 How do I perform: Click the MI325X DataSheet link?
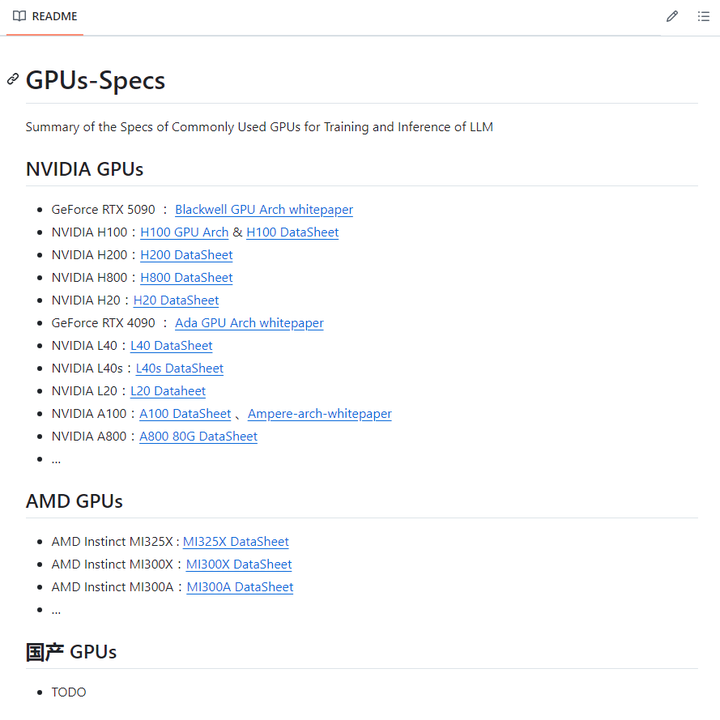(235, 542)
